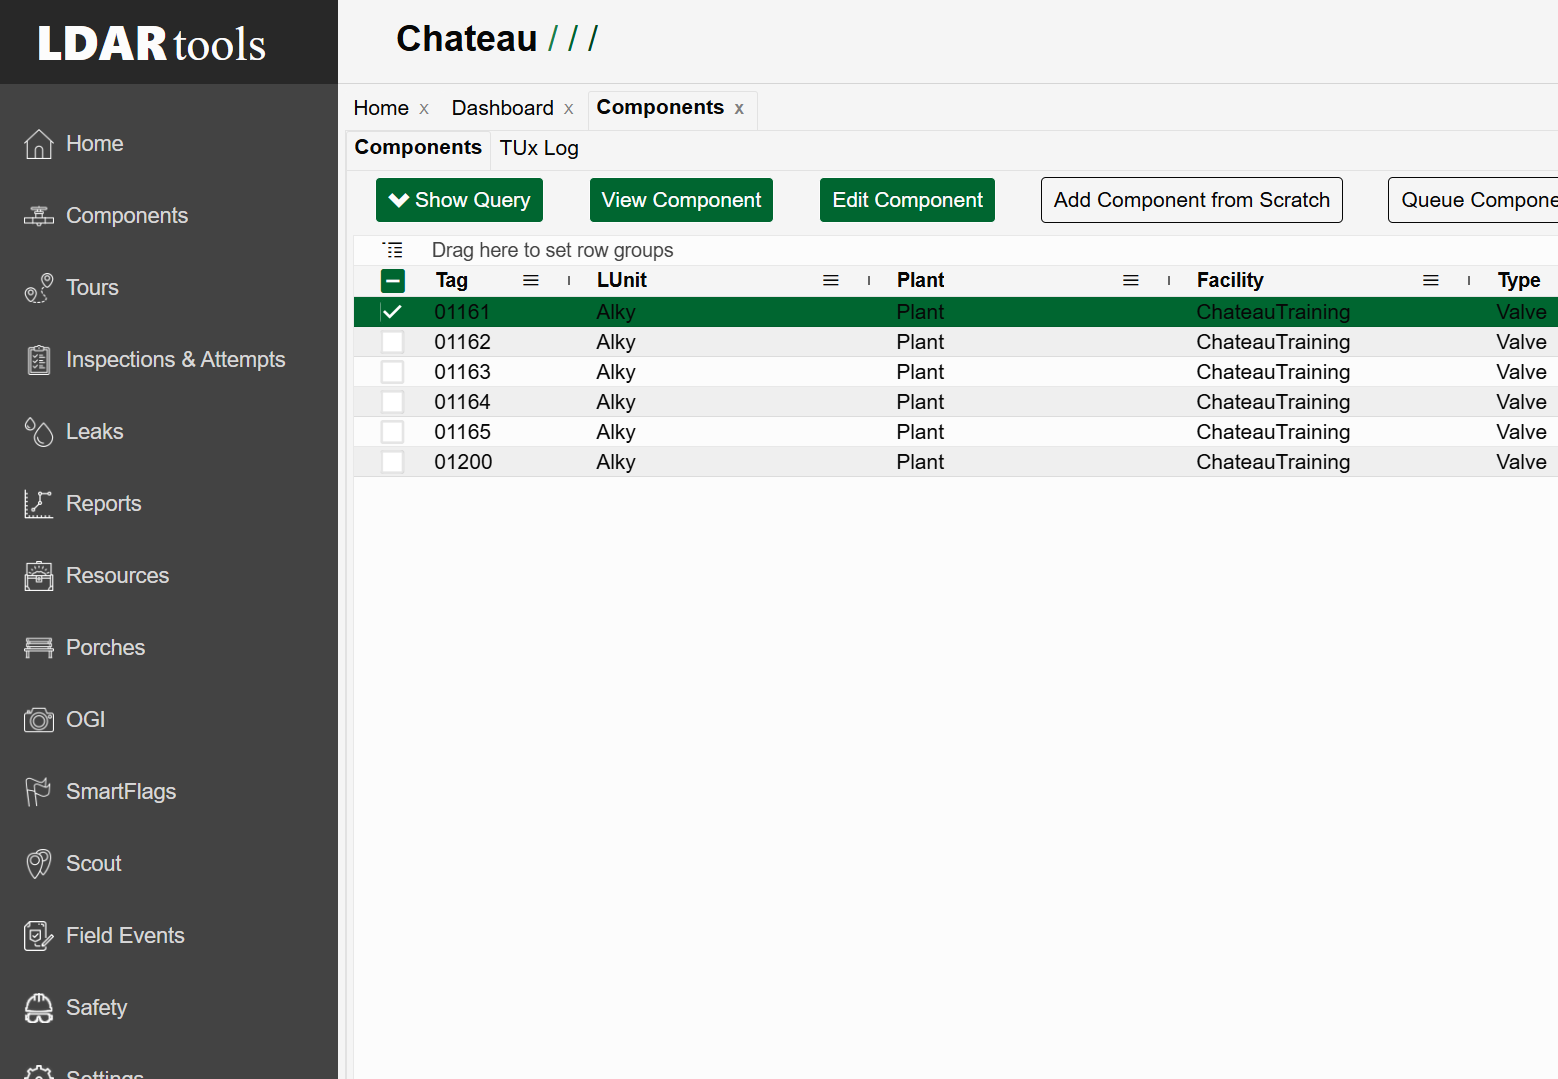Click the LDAR tools logo
Image resolution: width=1558 pixels, height=1079 pixels.
(x=152, y=43)
